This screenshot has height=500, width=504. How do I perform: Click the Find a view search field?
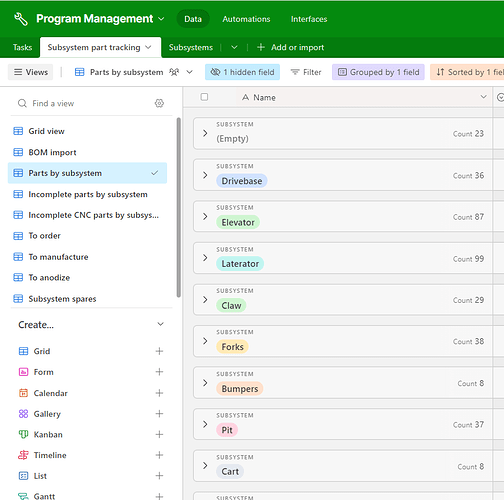87,103
